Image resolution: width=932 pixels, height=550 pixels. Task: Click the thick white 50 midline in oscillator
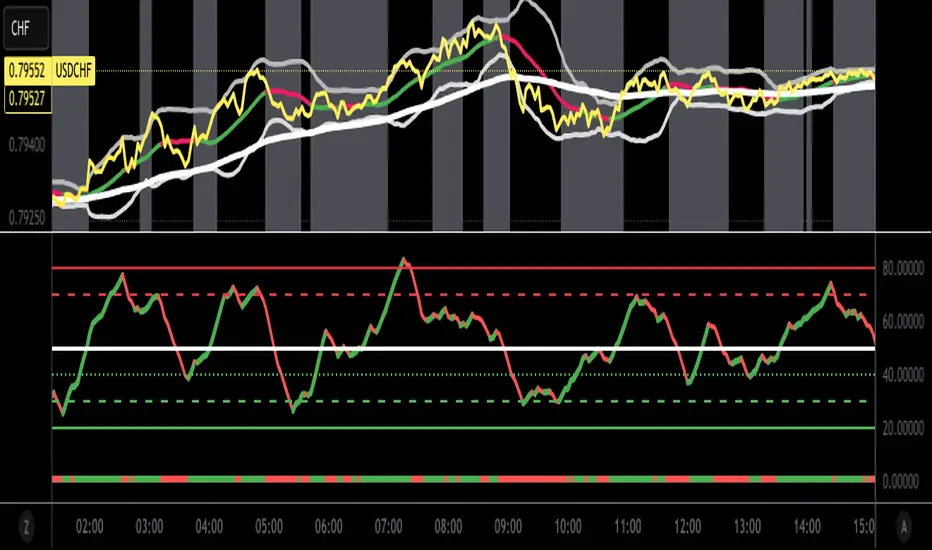point(464,348)
